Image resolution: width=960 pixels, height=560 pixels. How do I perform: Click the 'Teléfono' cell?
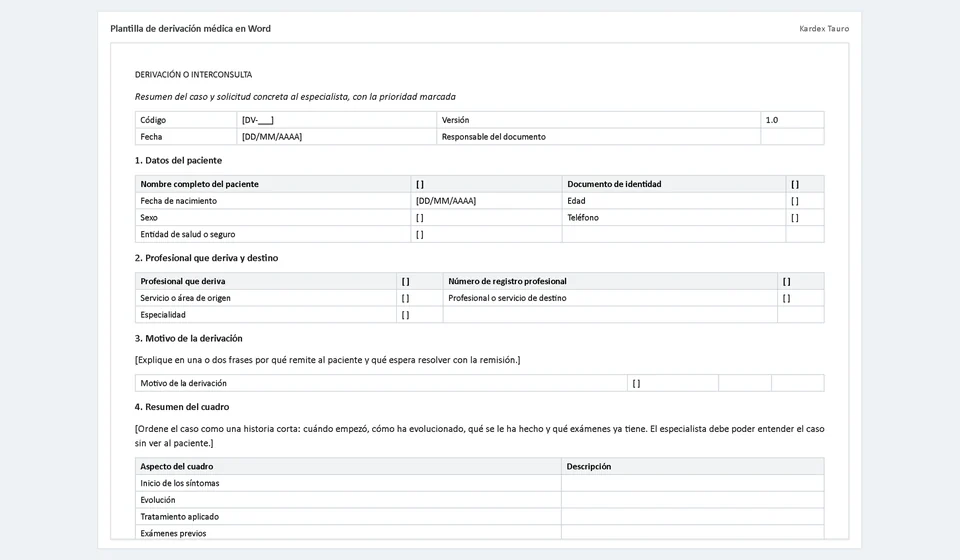674,217
